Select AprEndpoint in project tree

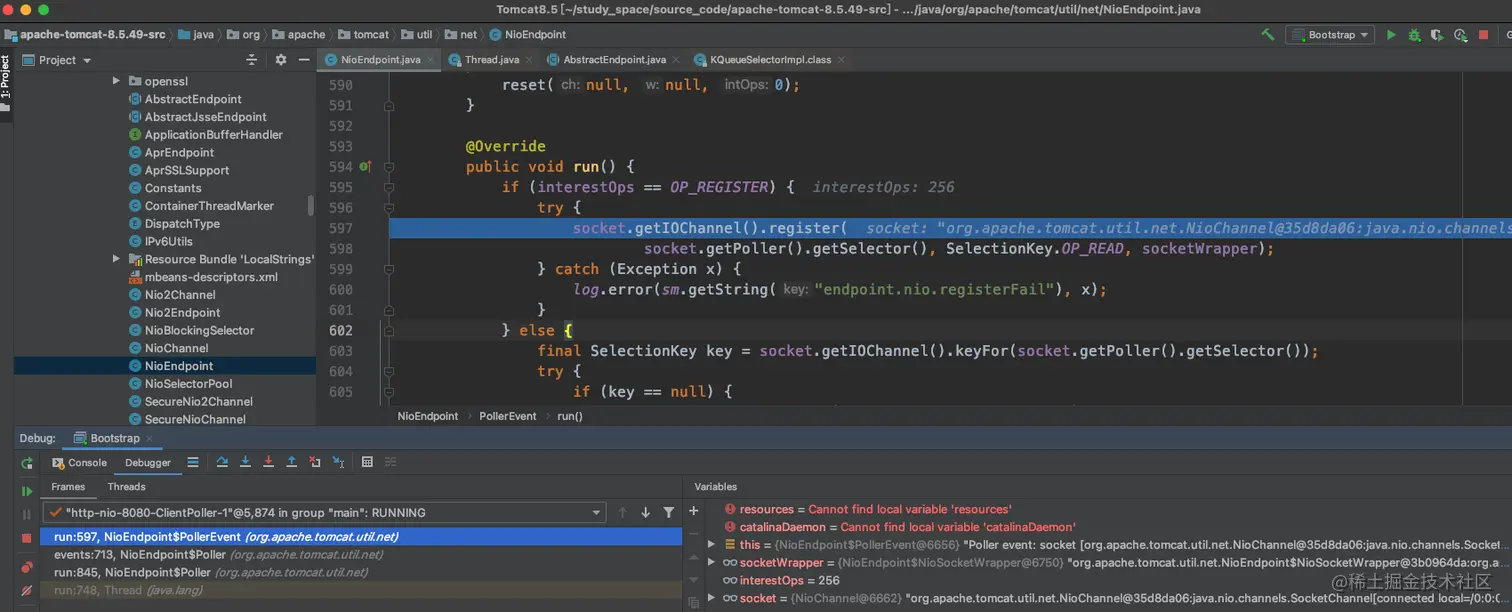coord(179,152)
